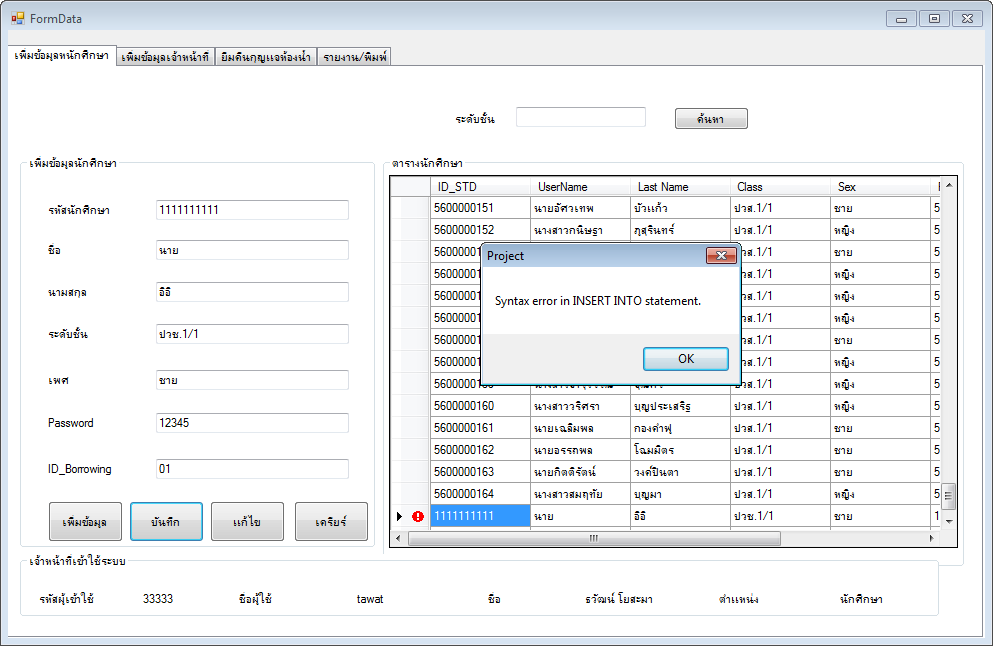
Task: Save with the บันทึก button
Action: click(x=166, y=522)
